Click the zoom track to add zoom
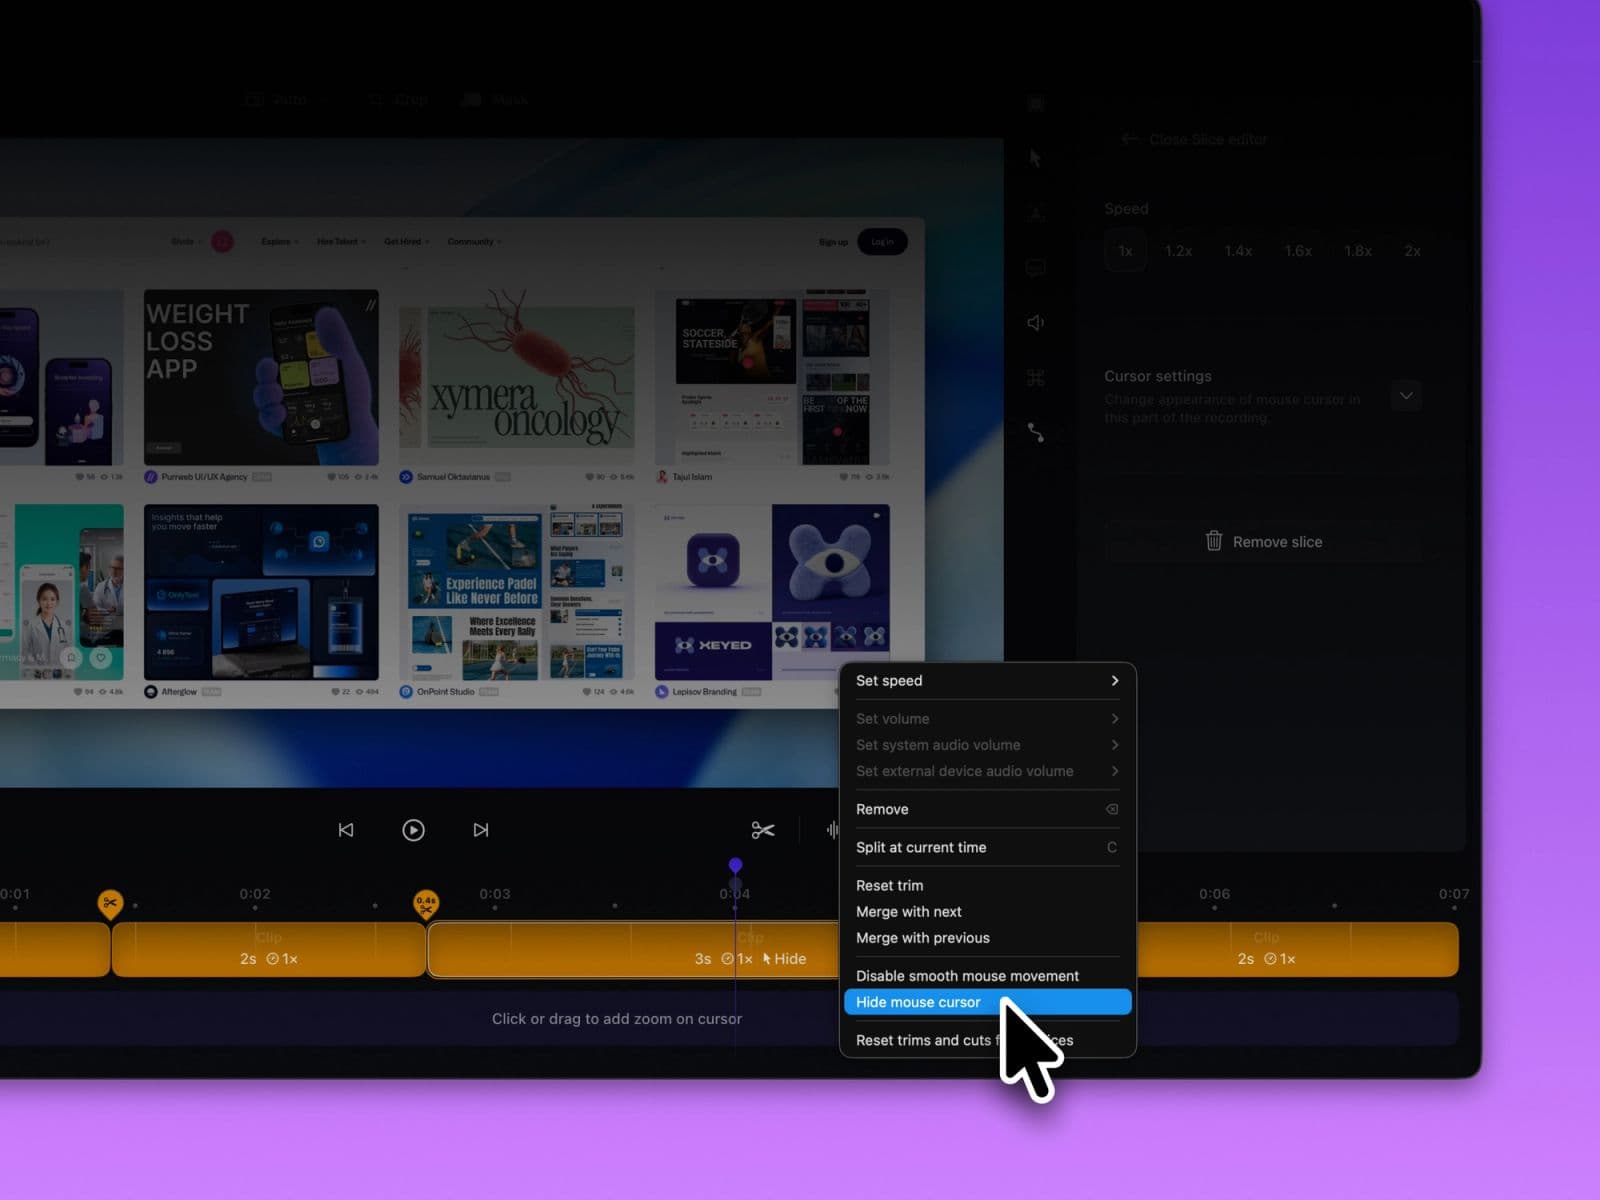Image resolution: width=1600 pixels, height=1200 pixels. click(616, 1019)
